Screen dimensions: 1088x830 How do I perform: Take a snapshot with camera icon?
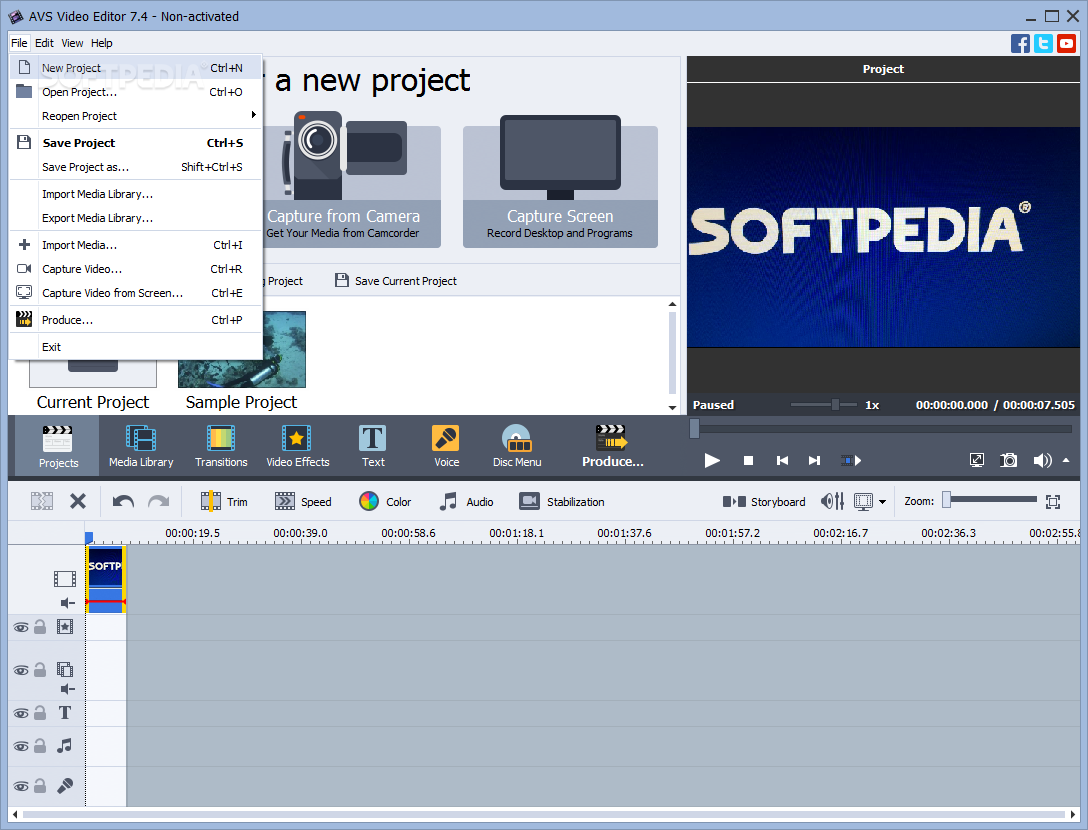1008,460
